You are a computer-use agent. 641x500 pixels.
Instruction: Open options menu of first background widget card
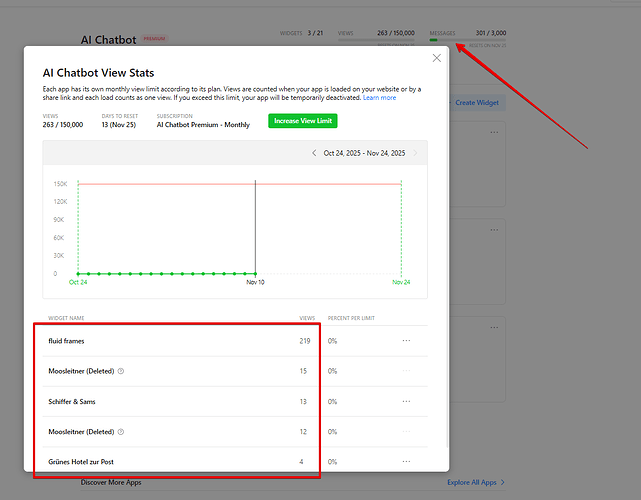point(494,132)
